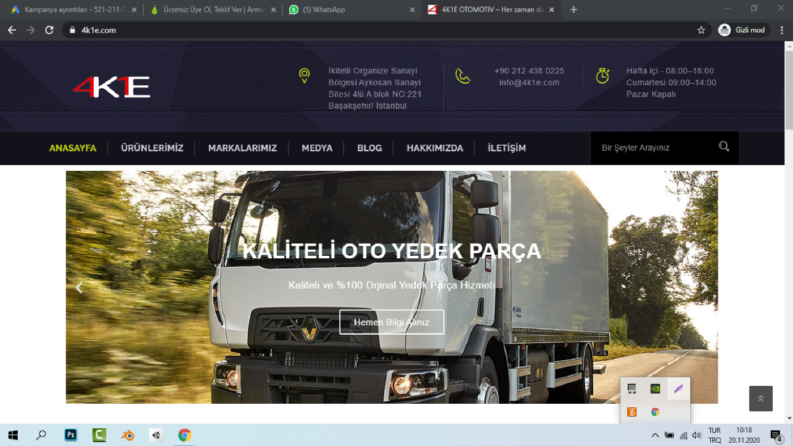Click the scroll-to-top double chevron button
The width and height of the screenshot is (793, 446).
click(761, 398)
